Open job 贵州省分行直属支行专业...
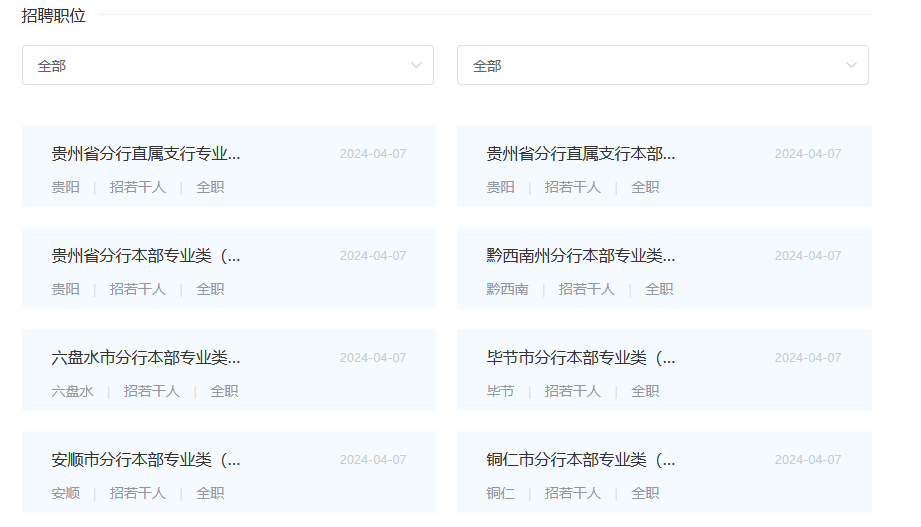The image size is (921, 527). (146, 154)
